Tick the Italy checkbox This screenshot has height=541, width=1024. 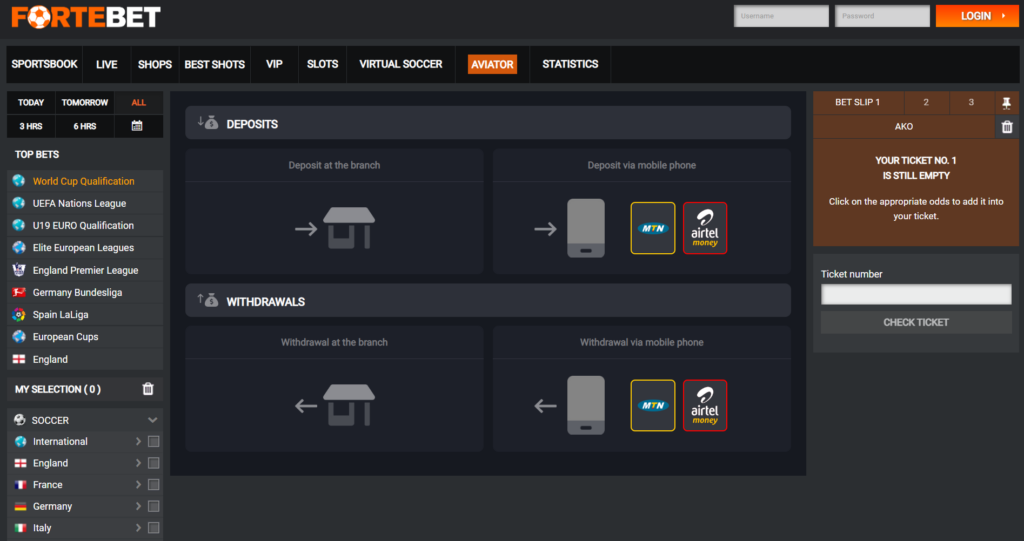(153, 528)
